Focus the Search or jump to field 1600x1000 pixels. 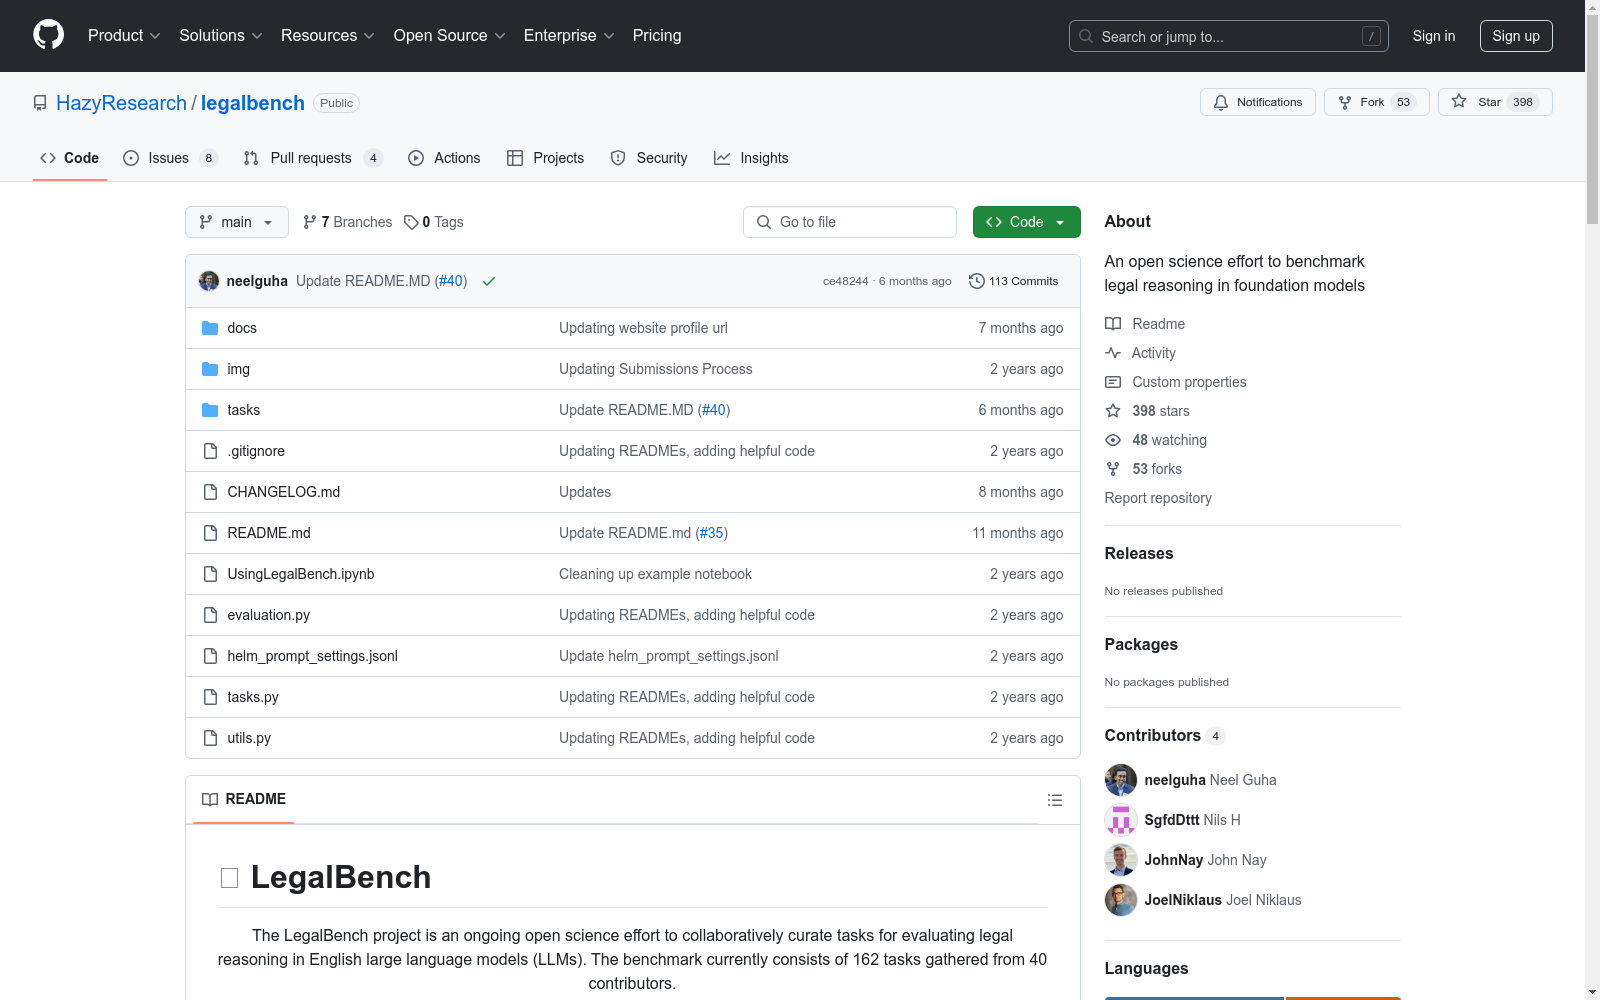[x=1229, y=36]
